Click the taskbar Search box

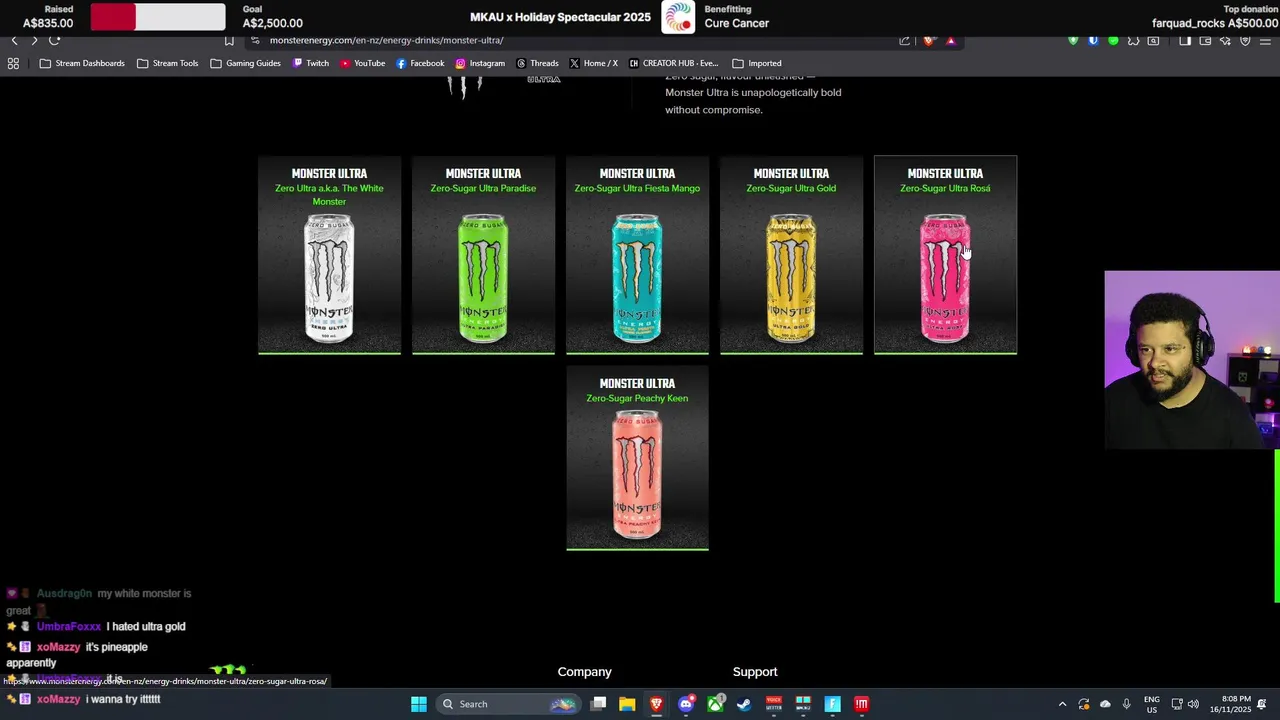(509, 704)
